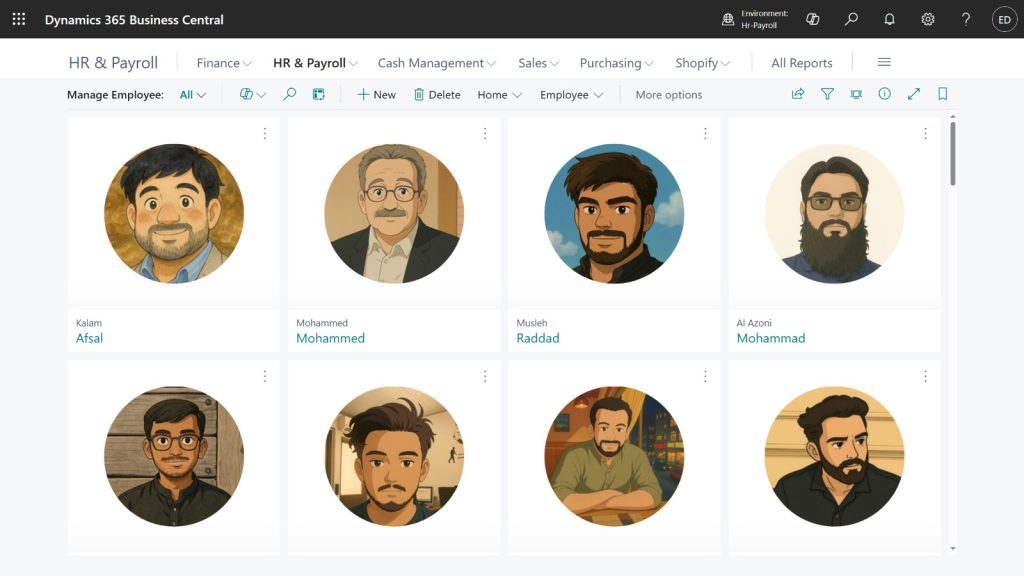Expand the page with the full-screen arrows icon
The width and height of the screenshot is (1024, 576).
coord(913,94)
